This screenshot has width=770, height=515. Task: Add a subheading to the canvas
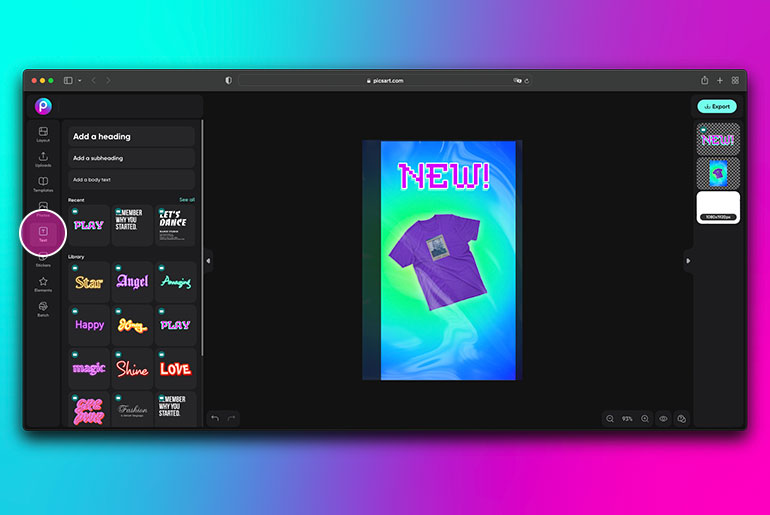tap(132, 158)
